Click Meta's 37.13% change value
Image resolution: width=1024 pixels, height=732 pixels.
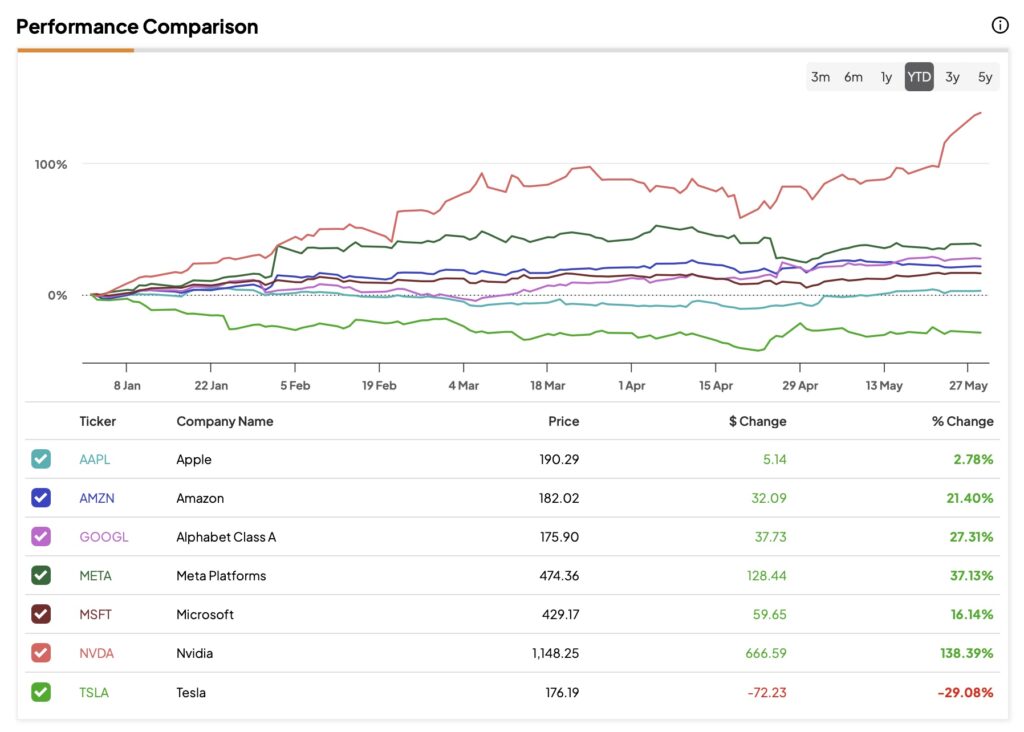click(x=971, y=576)
